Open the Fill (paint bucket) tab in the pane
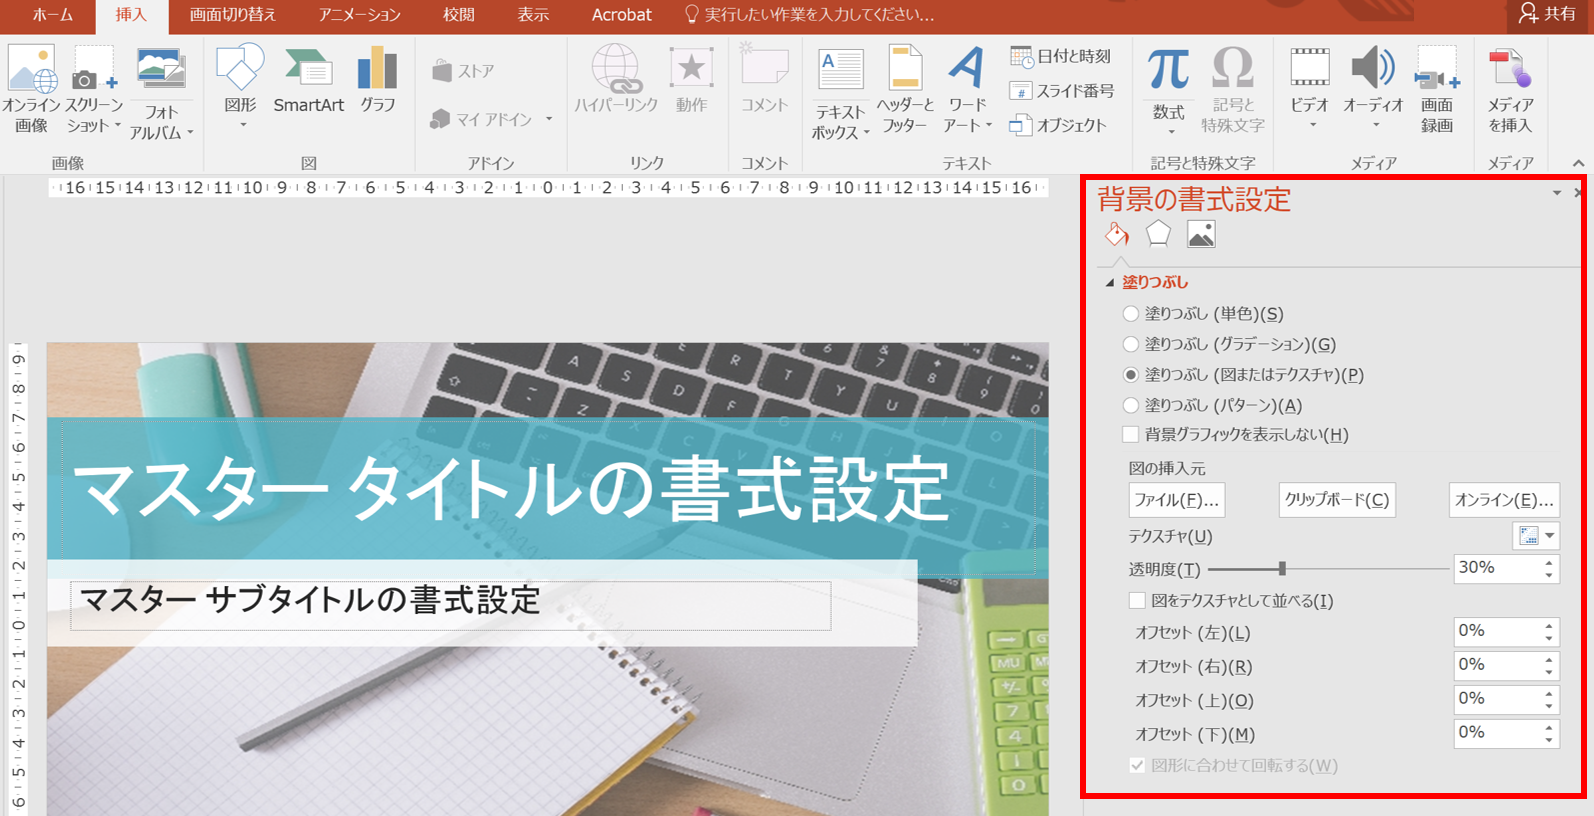This screenshot has height=816, width=1594. pyautogui.click(x=1117, y=234)
